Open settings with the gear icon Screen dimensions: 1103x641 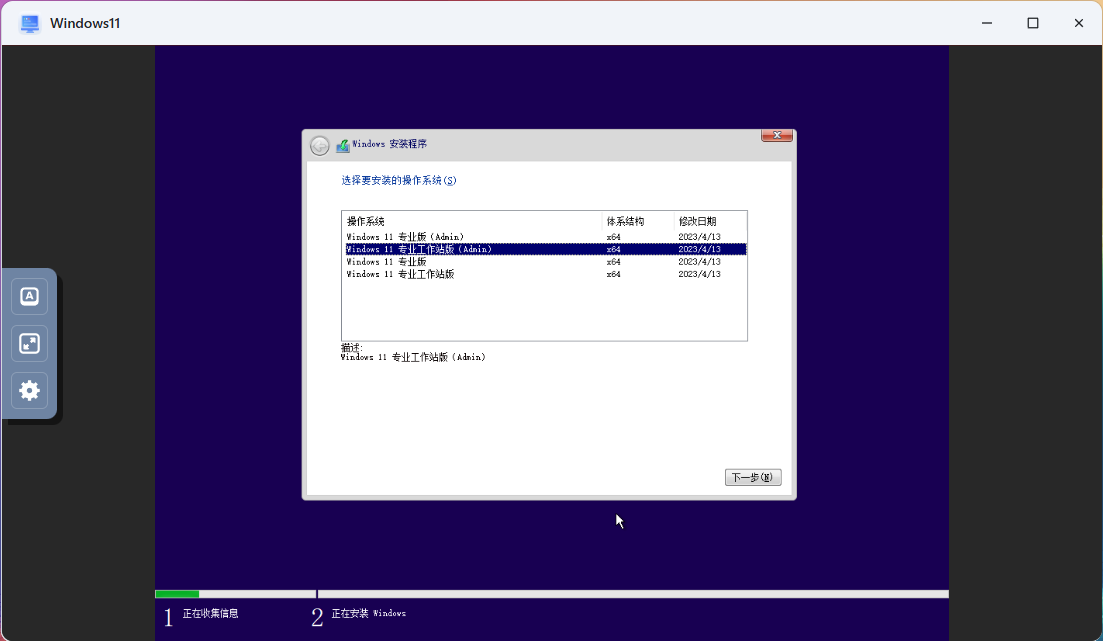point(30,391)
